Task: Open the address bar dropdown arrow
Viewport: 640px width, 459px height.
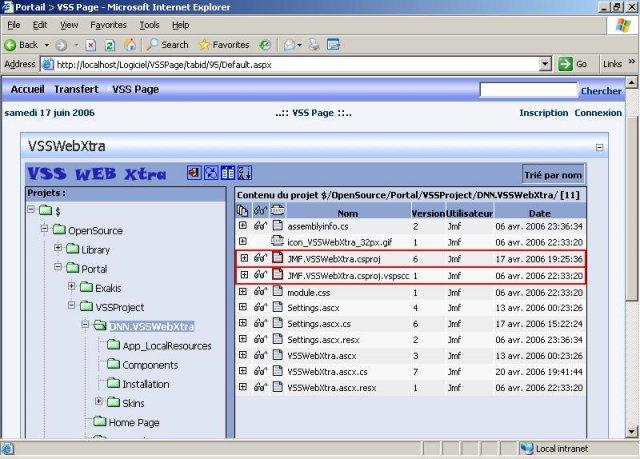Action: 545,64
